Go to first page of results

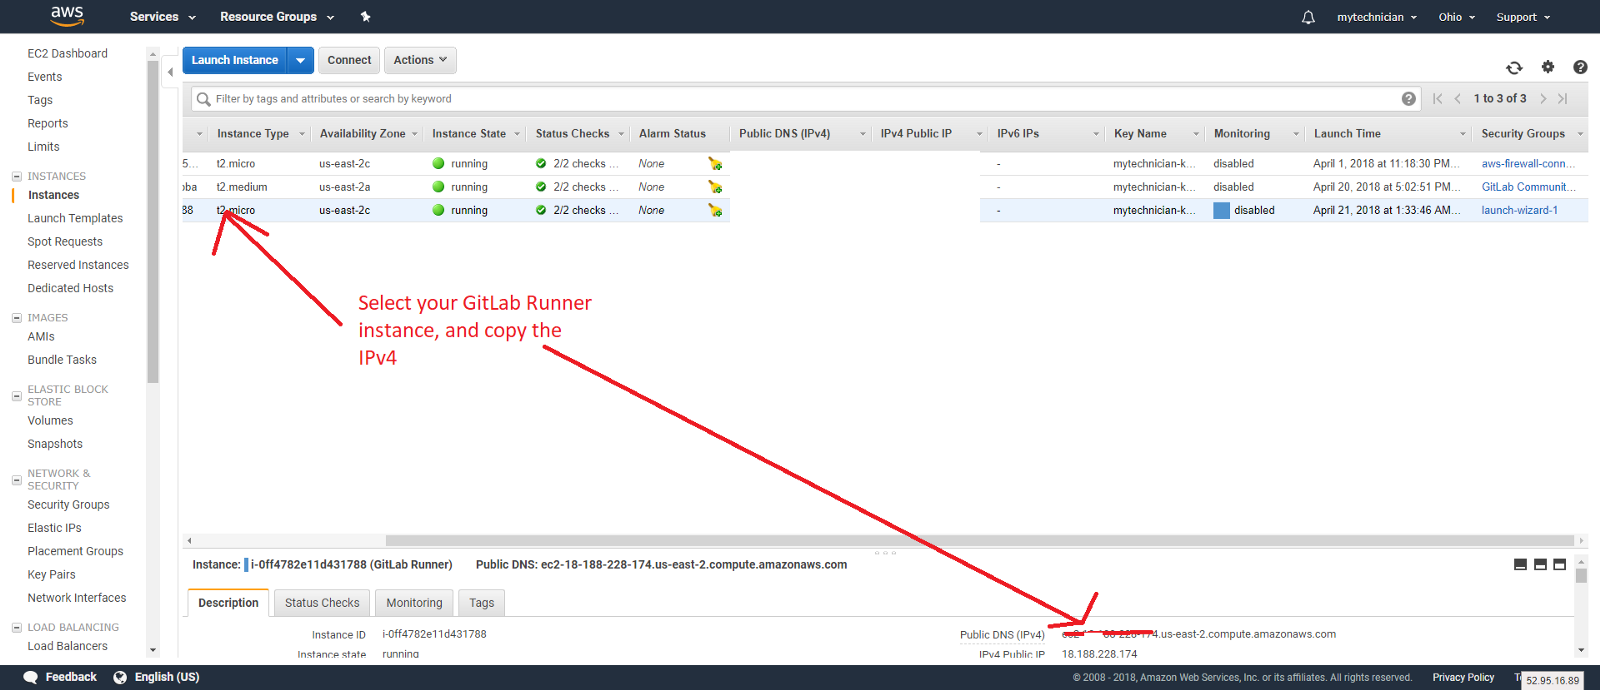coord(1437,98)
